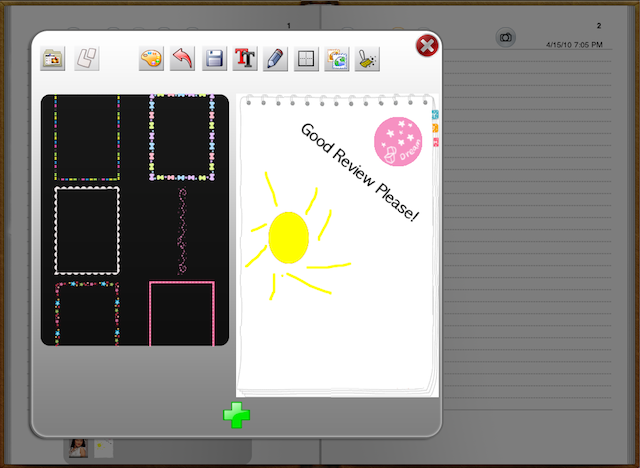
Task: Choose the yellow-green dotted frame
Action: (87, 137)
